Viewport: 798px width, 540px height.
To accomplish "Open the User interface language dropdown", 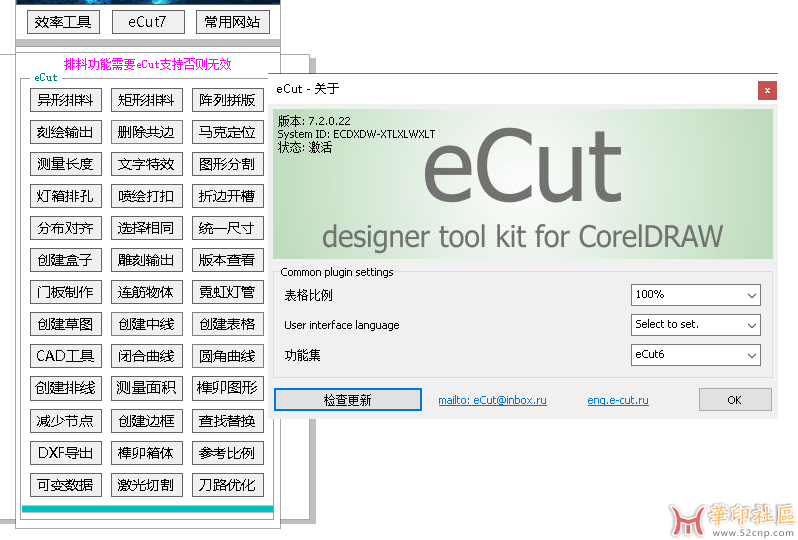I will click(696, 325).
